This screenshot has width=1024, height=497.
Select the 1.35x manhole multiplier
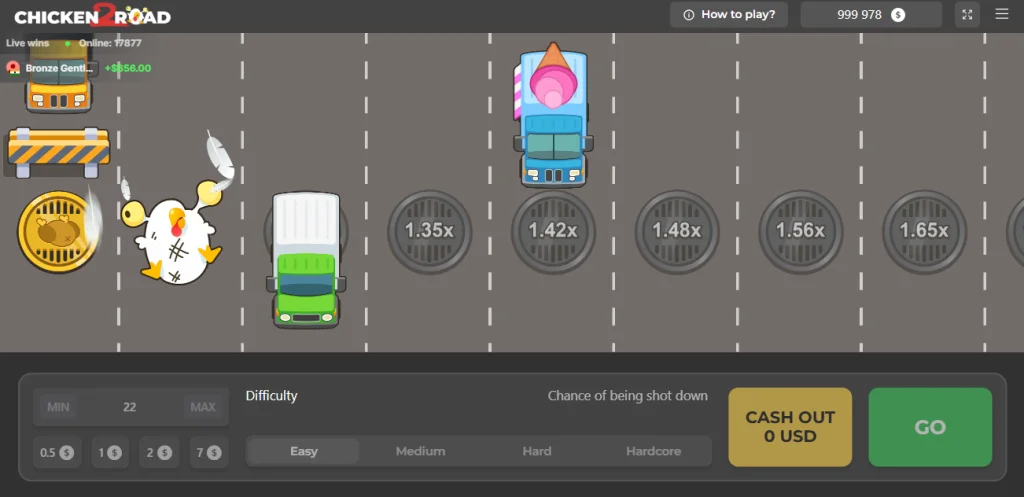point(429,231)
